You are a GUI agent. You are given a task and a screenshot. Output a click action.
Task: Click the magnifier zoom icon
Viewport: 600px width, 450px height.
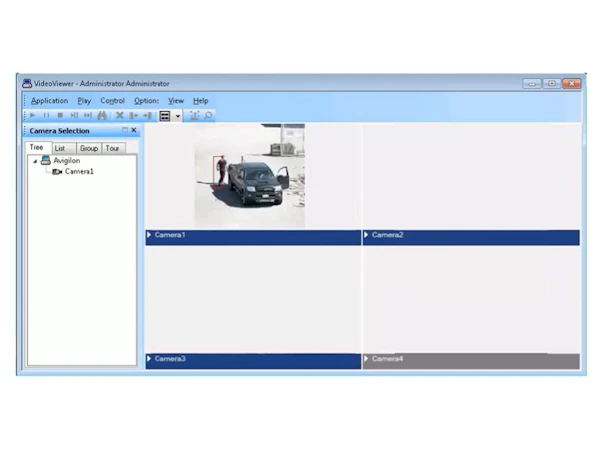click(x=208, y=115)
